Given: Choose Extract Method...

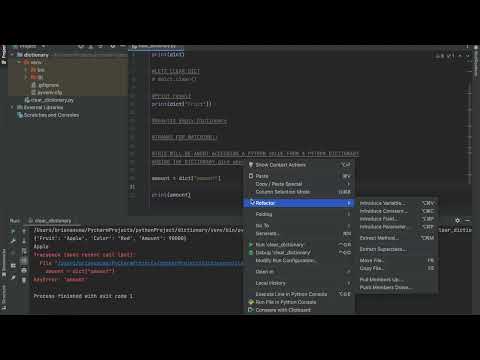Looking at the screenshot, I should point(397,238).
